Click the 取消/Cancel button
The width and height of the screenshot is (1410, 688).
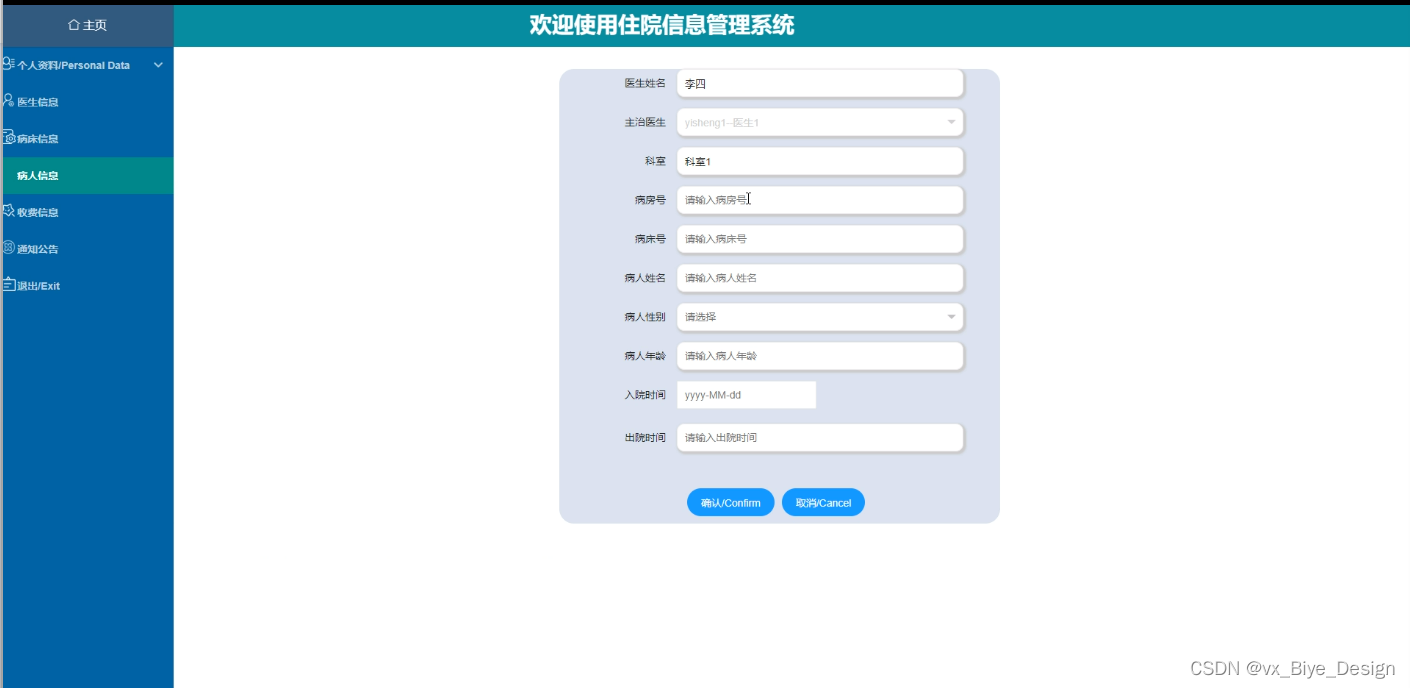[x=823, y=503]
